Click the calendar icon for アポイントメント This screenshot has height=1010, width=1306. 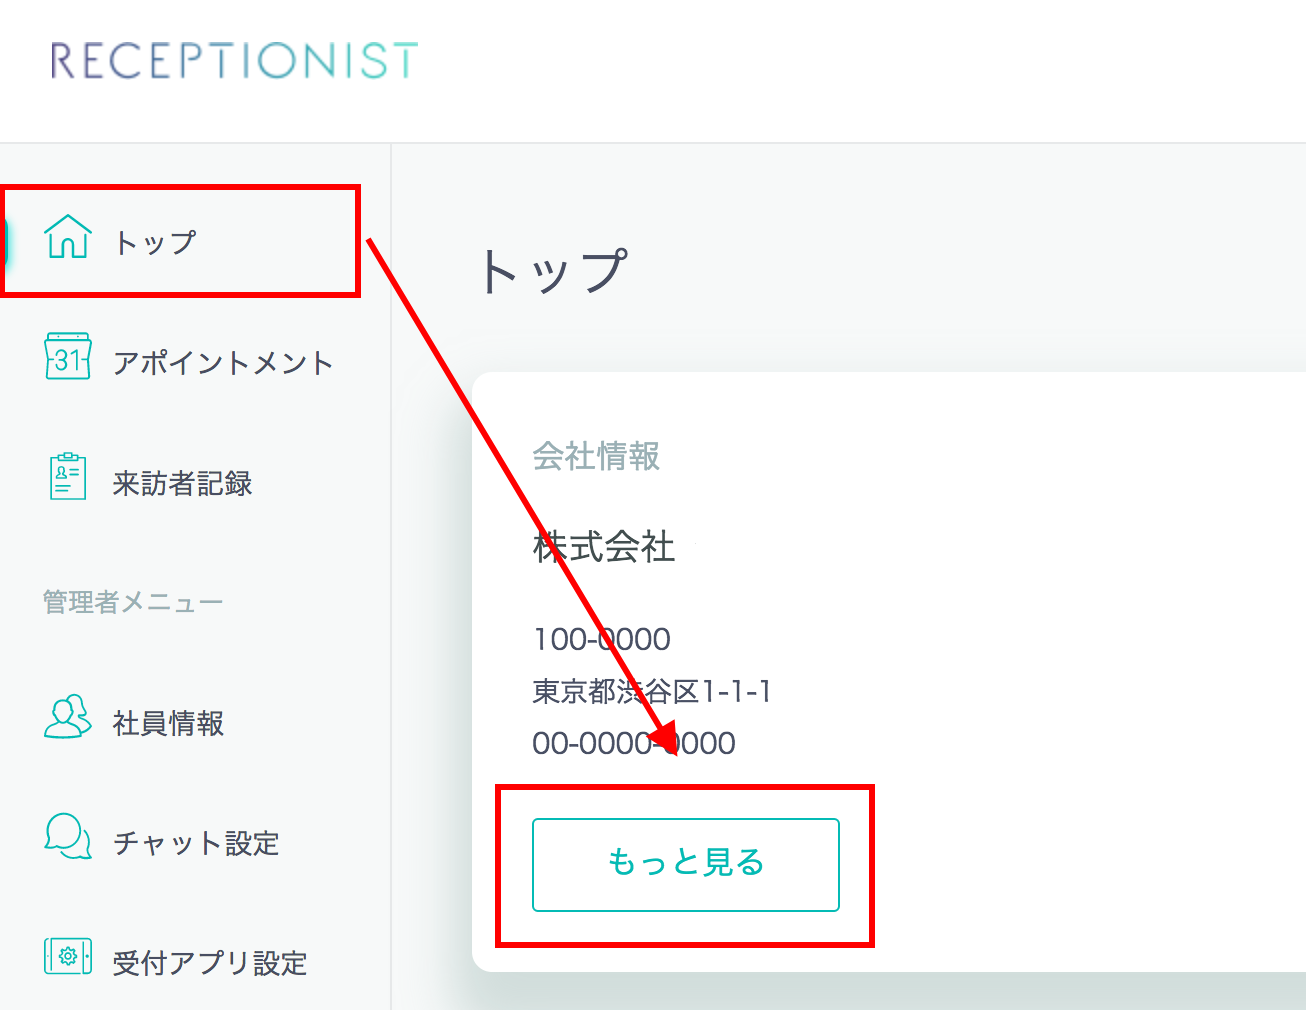click(x=68, y=357)
